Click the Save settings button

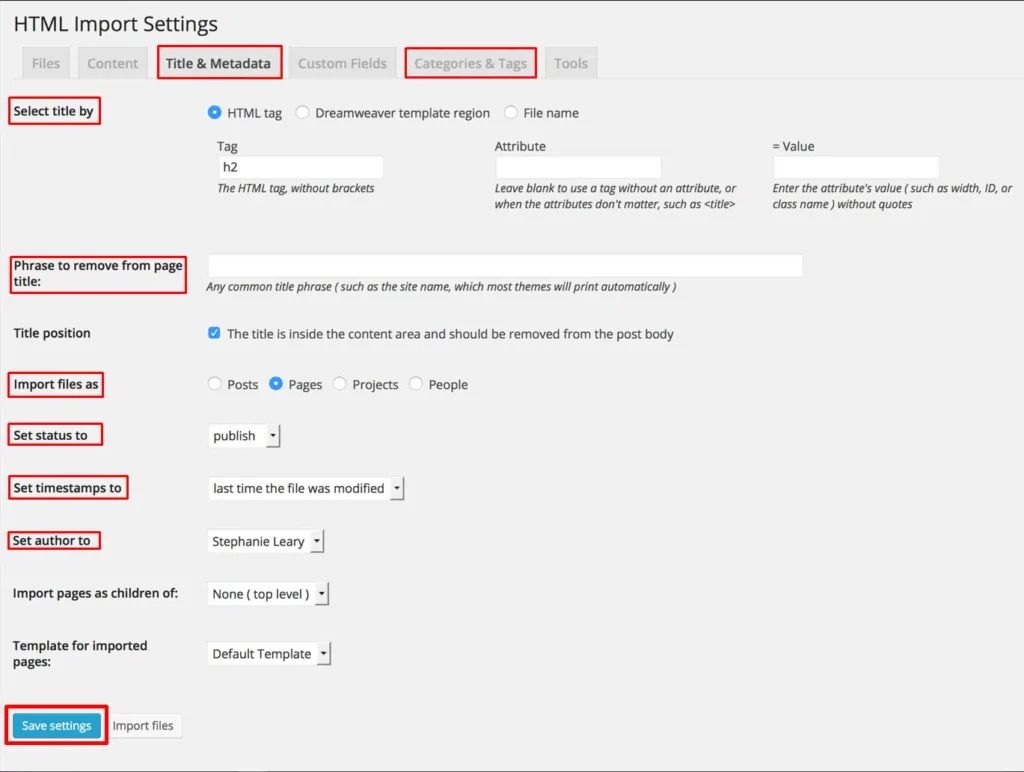pyautogui.click(x=57, y=726)
